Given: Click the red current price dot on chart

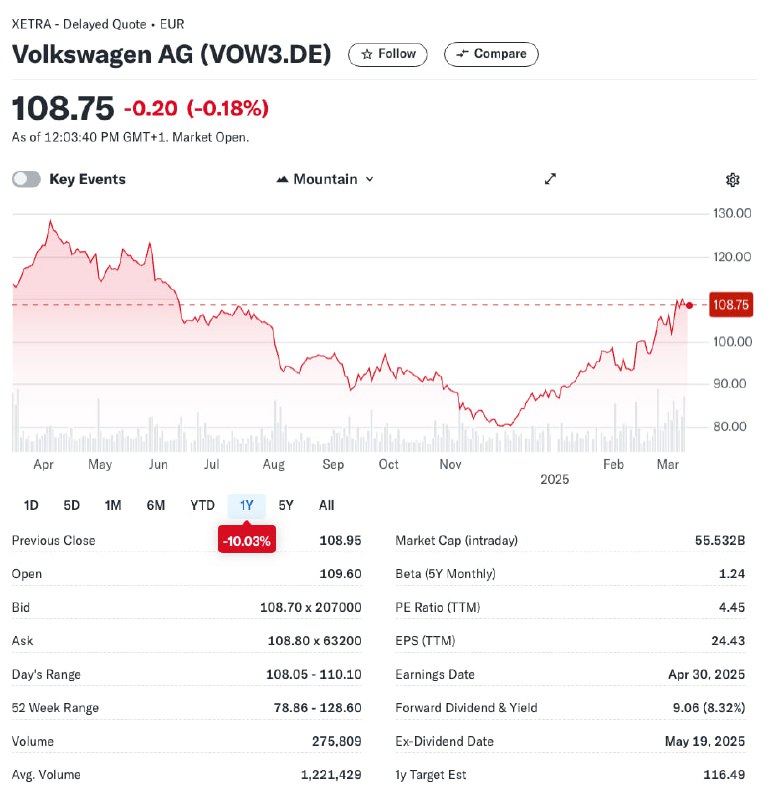Looking at the screenshot, I should pyautogui.click(x=689, y=306).
